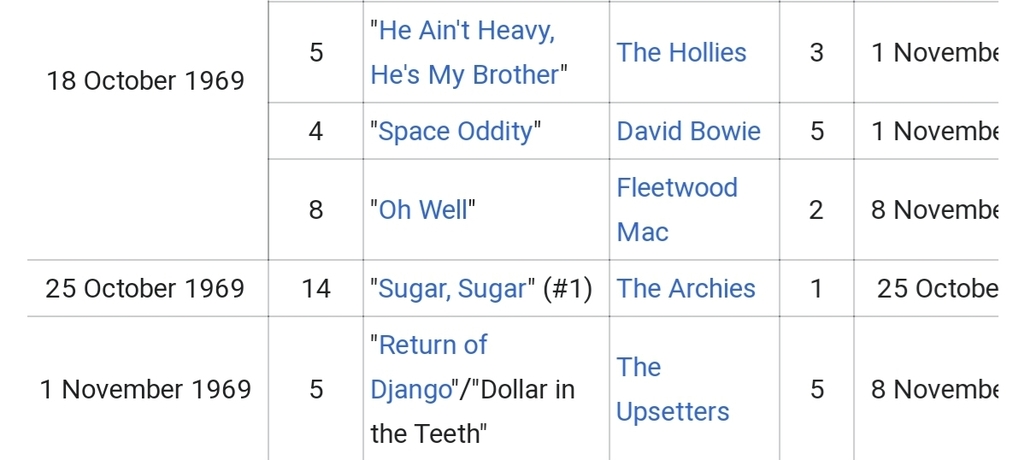Select the 1 November 1969 date cell

click(146, 389)
